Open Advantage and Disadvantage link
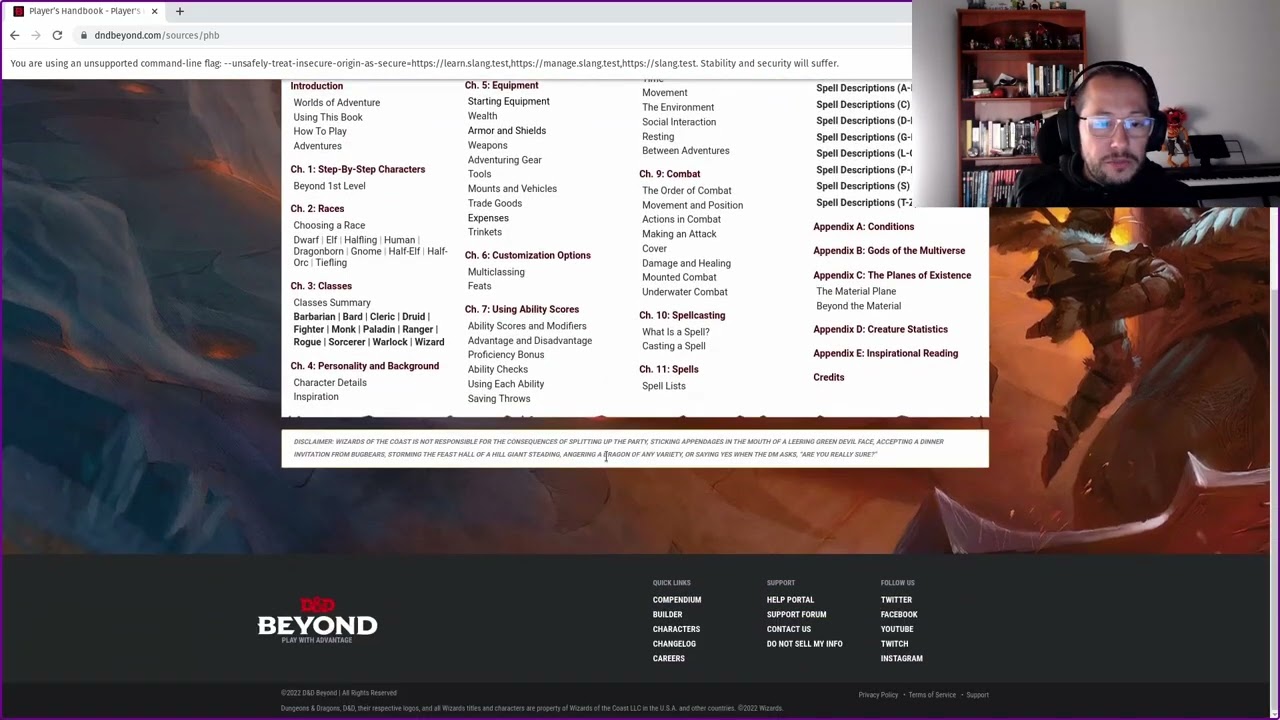The image size is (1280, 720). point(530,341)
